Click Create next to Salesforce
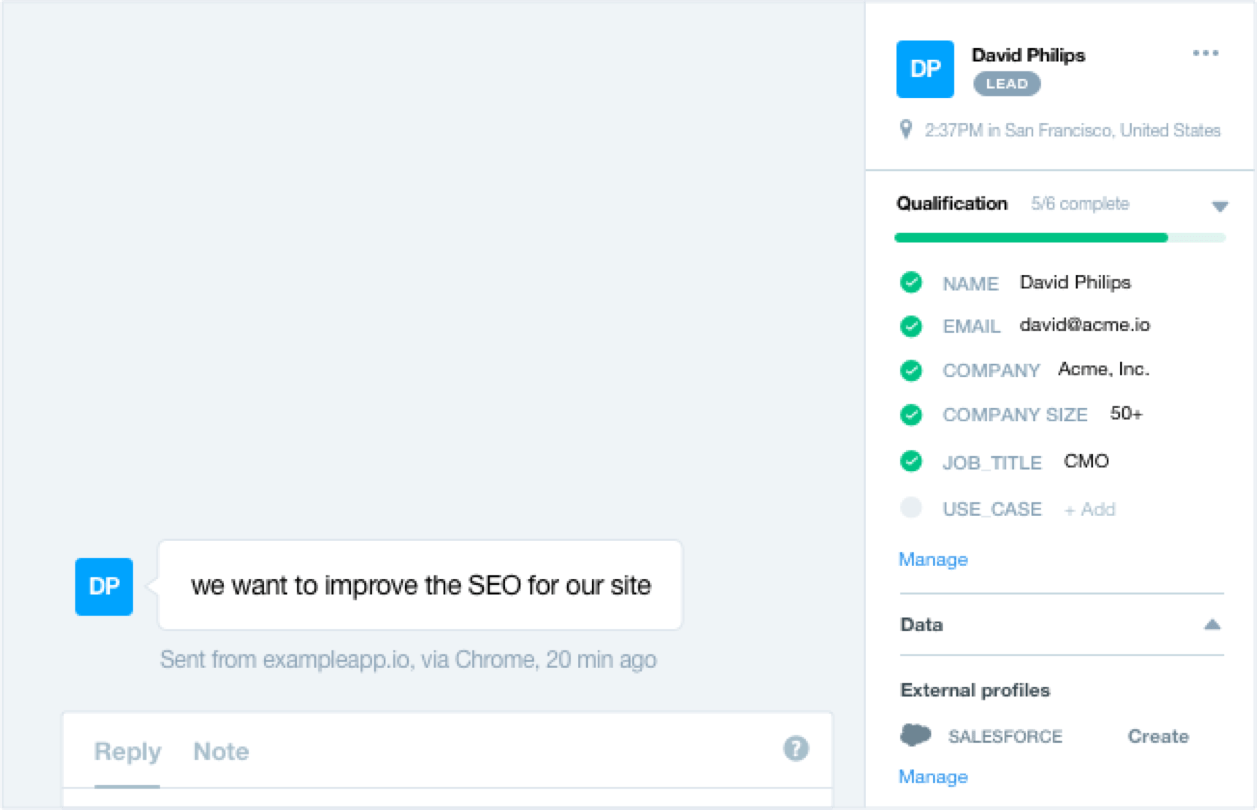Viewport: 1257px width, 810px height. point(1157,735)
